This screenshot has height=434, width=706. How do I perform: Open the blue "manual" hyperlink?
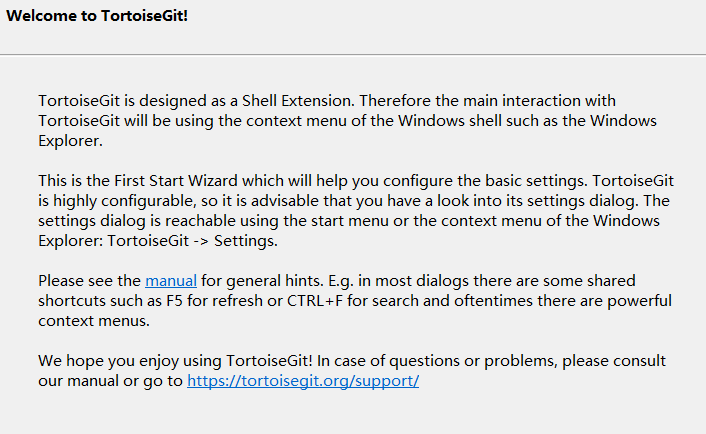point(171,281)
